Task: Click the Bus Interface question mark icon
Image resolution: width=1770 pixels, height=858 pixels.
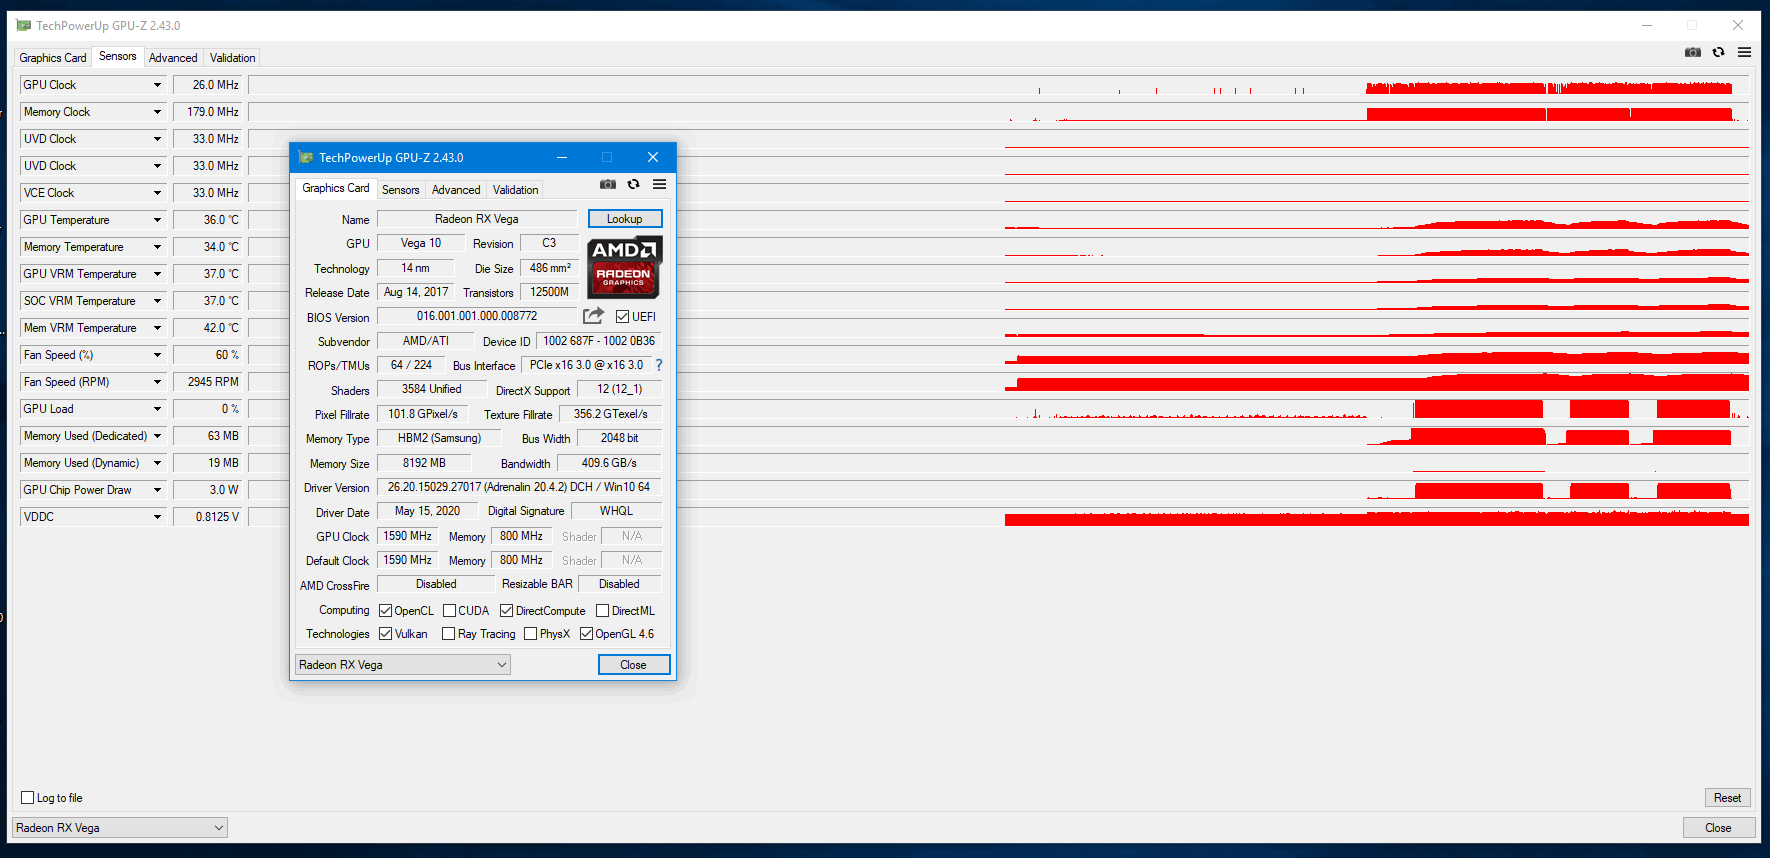Action: 659,365
